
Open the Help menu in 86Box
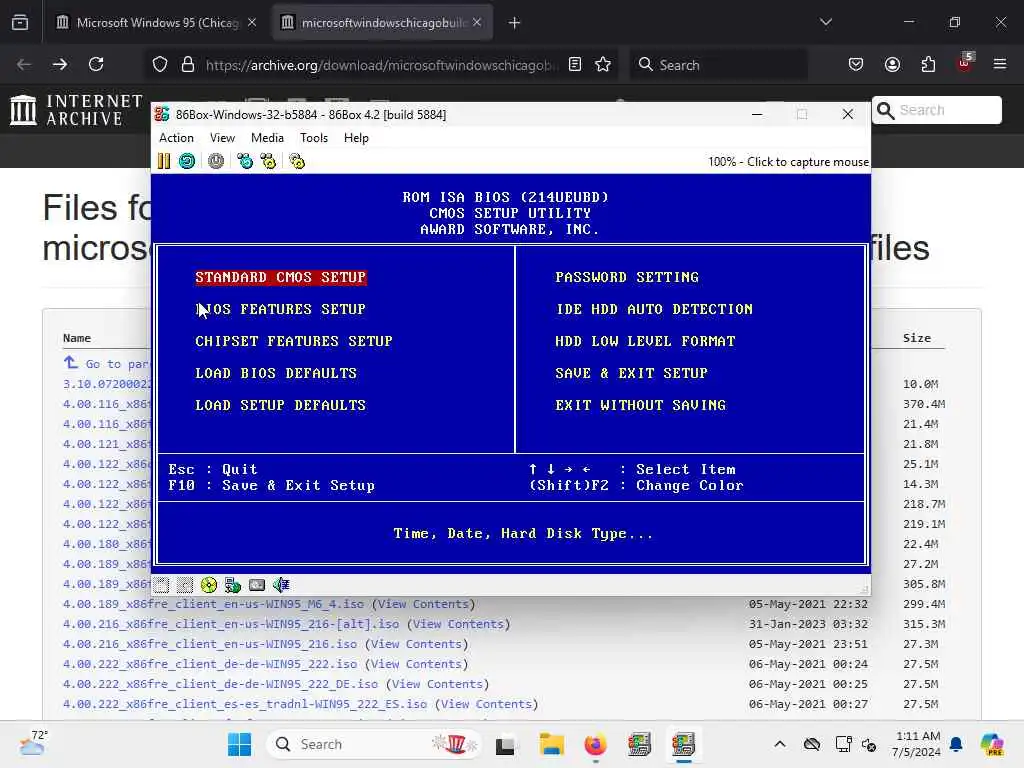tap(356, 138)
